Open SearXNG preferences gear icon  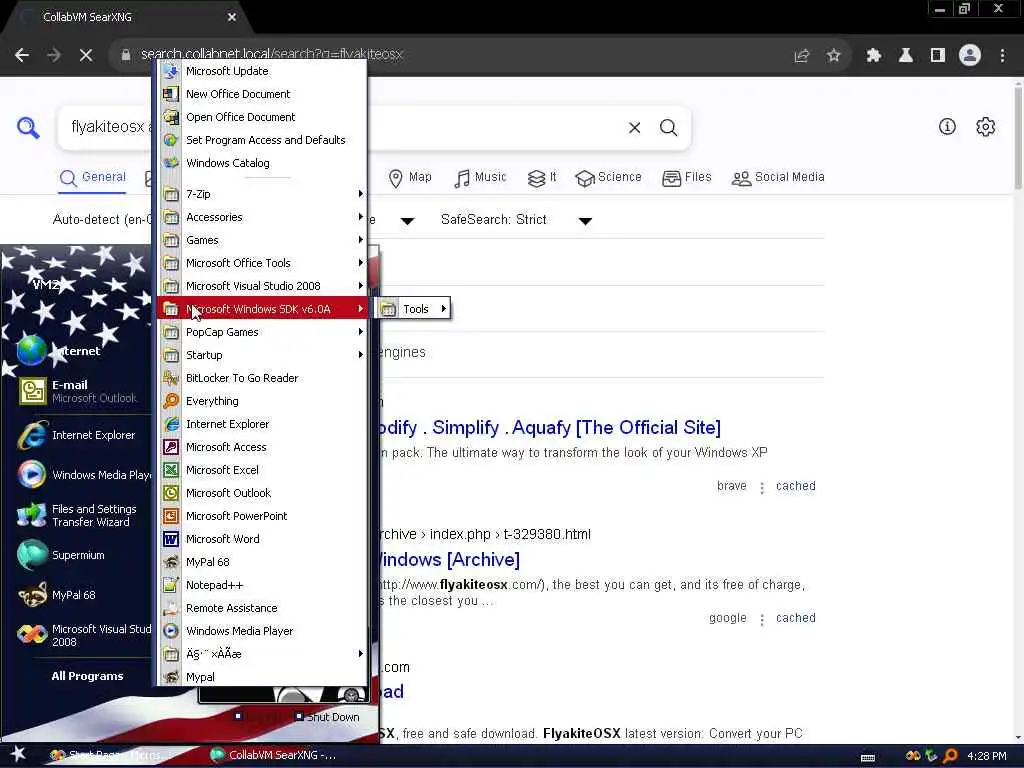coord(985,127)
